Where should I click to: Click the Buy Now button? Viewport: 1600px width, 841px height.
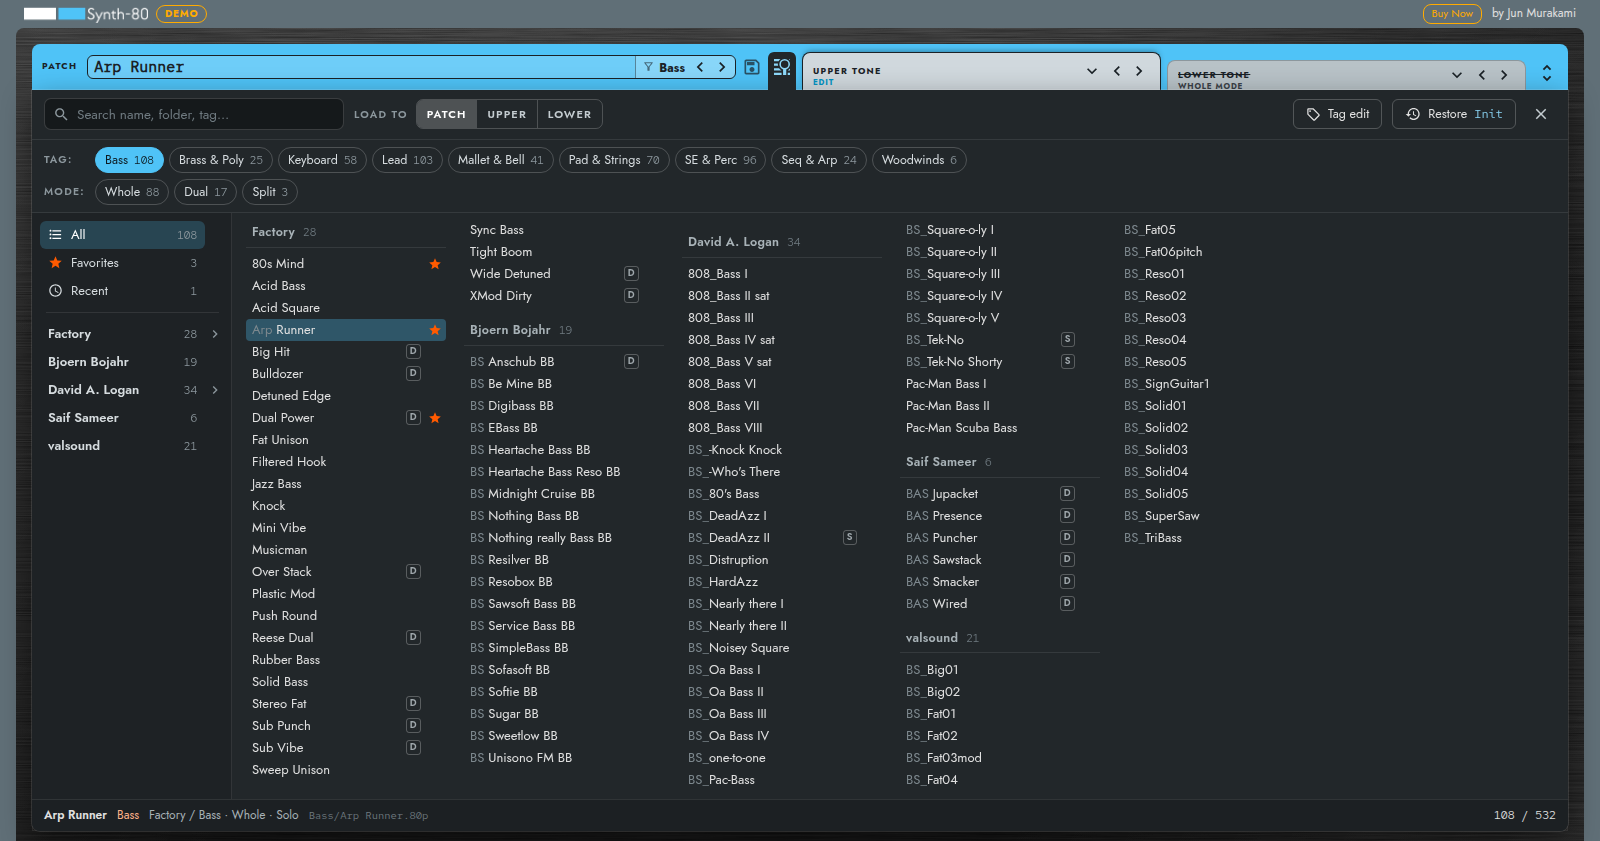(1452, 14)
